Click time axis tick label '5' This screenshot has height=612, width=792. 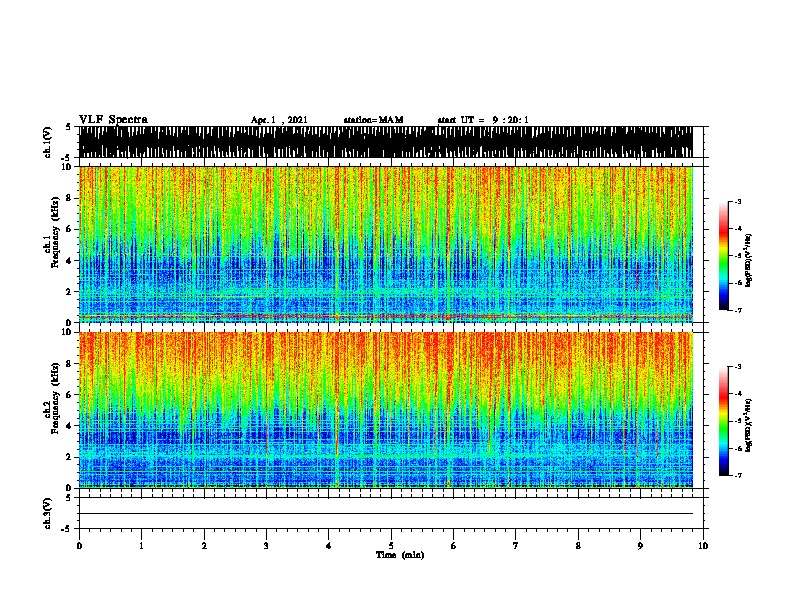point(391,545)
